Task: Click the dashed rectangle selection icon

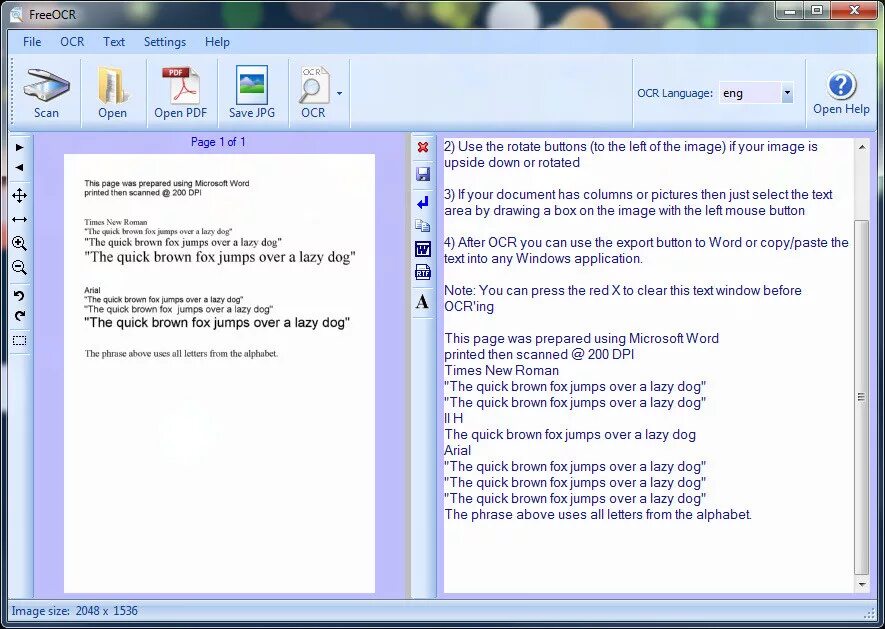Action: point(20,340)
